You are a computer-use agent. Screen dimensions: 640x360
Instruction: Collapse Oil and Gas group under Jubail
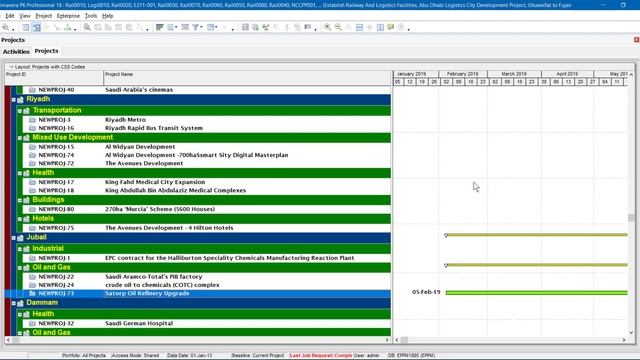click(x=20, y=268)
